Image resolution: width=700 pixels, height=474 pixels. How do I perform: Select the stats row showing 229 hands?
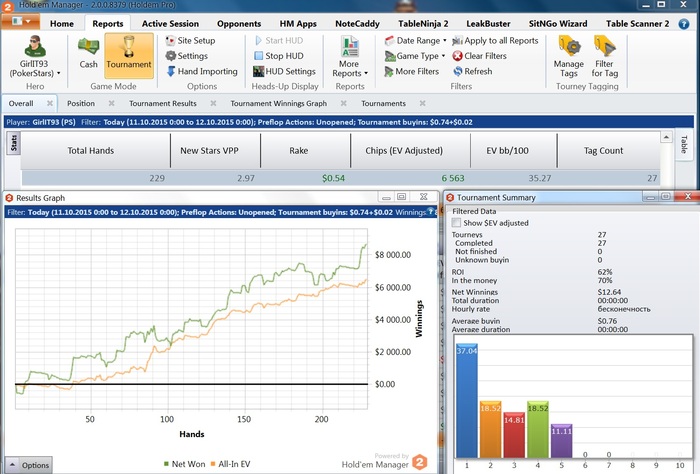(341, 178)
